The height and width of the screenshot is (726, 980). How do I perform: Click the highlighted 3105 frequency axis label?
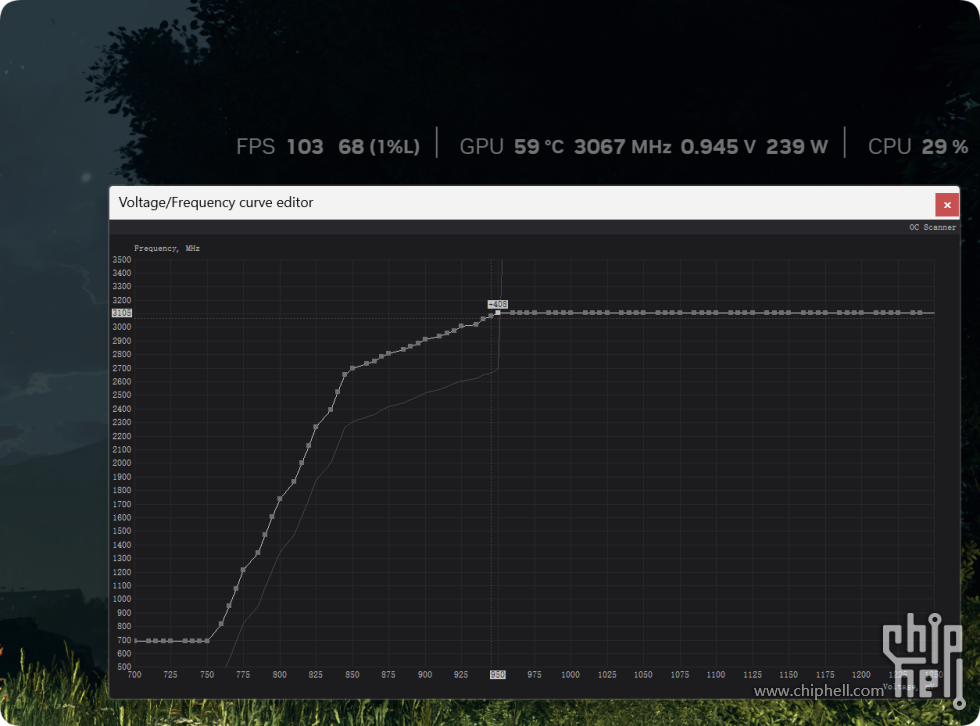[x=122, y=313]
